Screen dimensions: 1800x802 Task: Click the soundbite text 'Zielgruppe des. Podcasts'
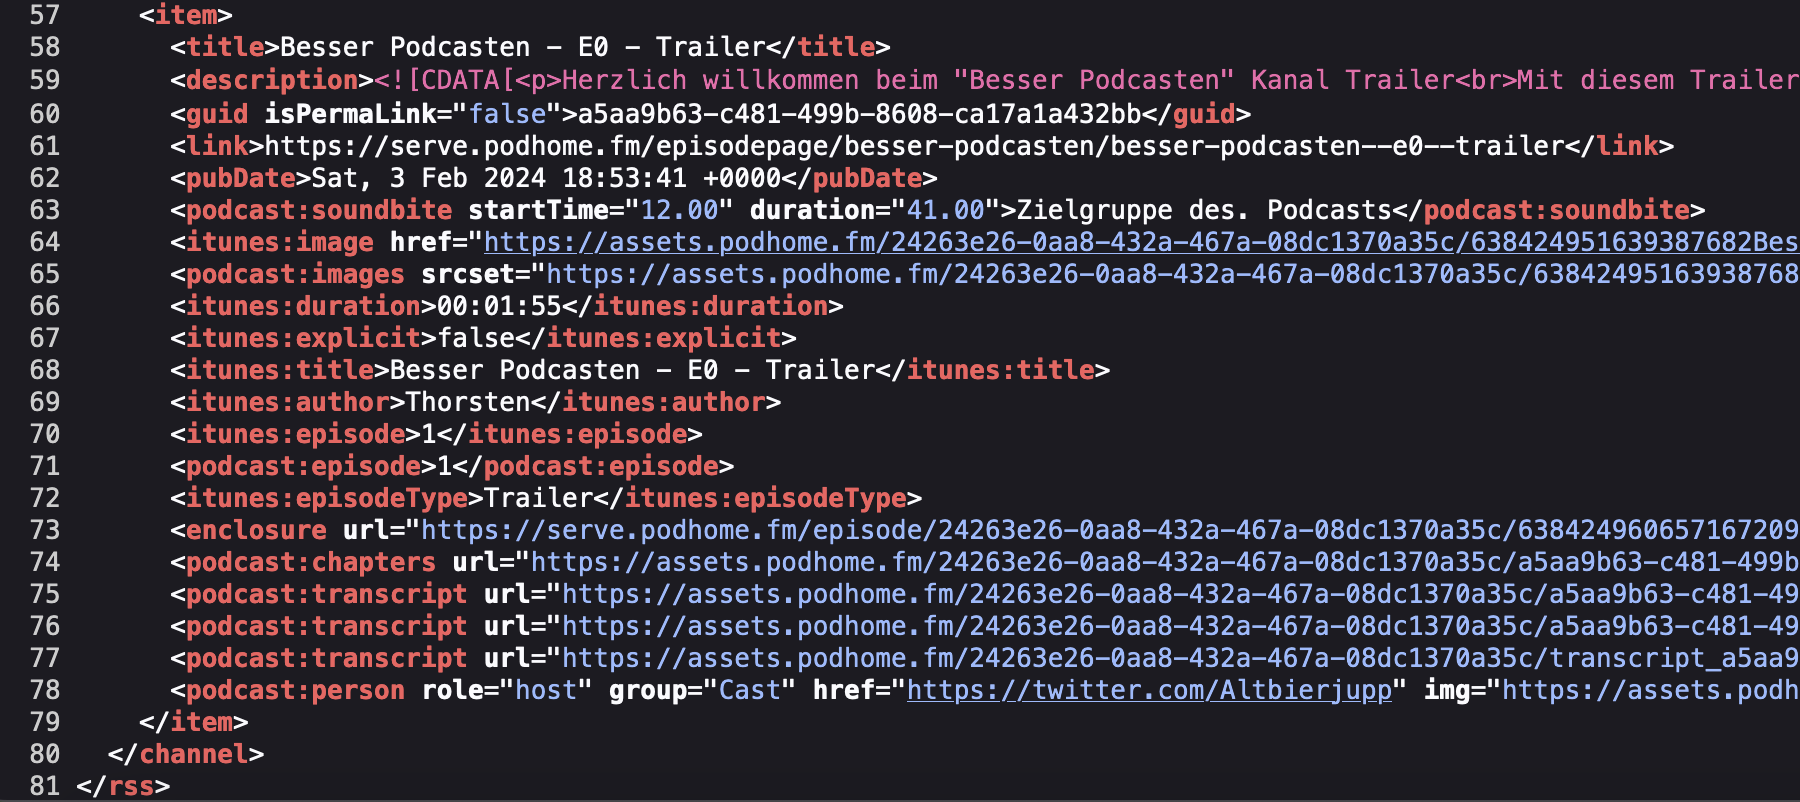pos(1205,210)
